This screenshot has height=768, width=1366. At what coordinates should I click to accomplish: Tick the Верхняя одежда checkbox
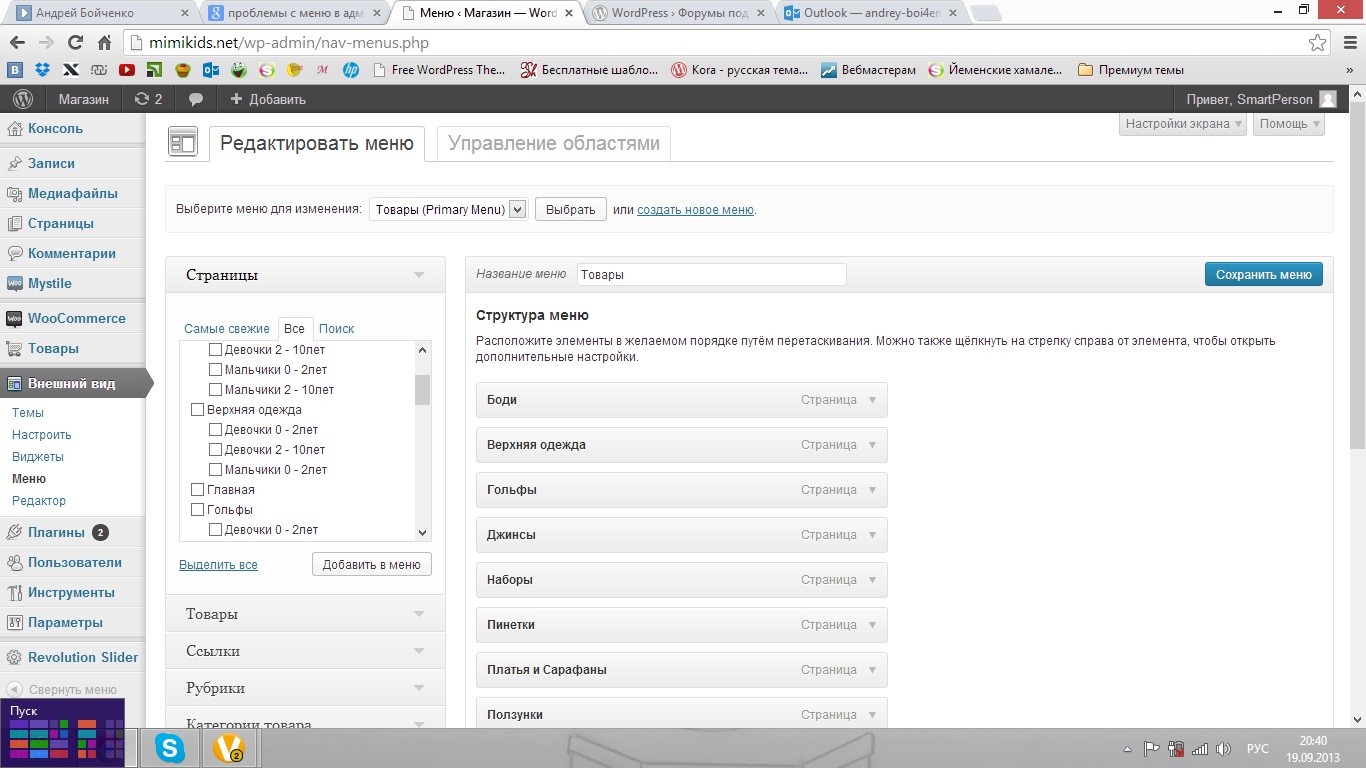tap(197, 410)
